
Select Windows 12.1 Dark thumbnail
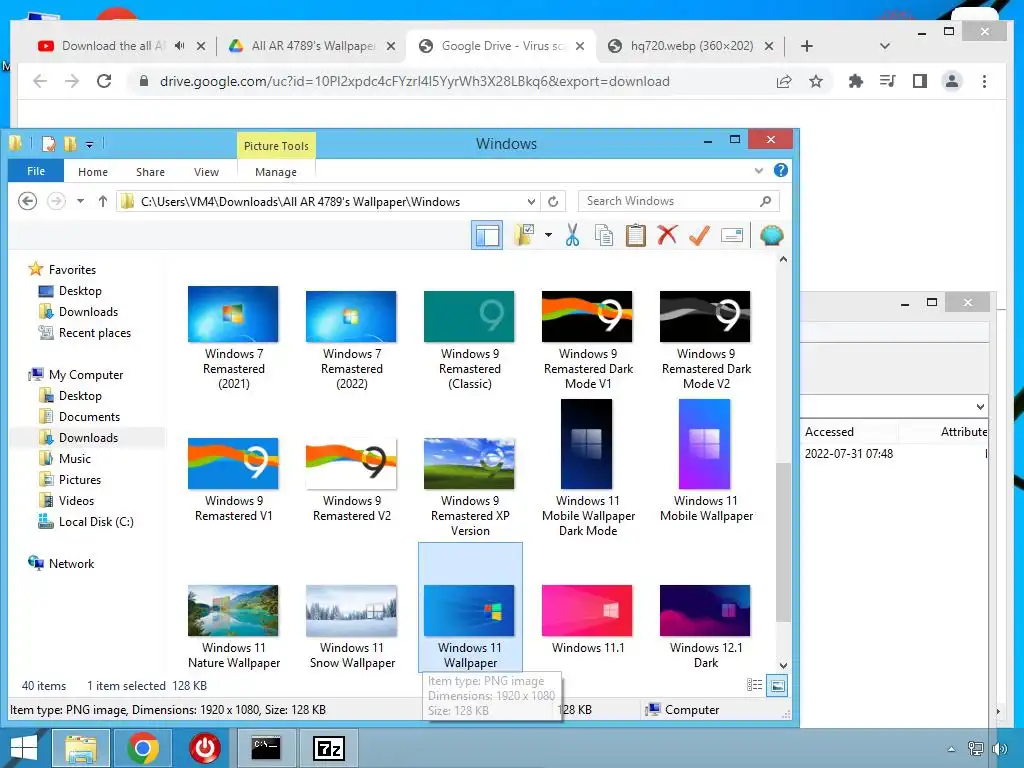(705, 611)
